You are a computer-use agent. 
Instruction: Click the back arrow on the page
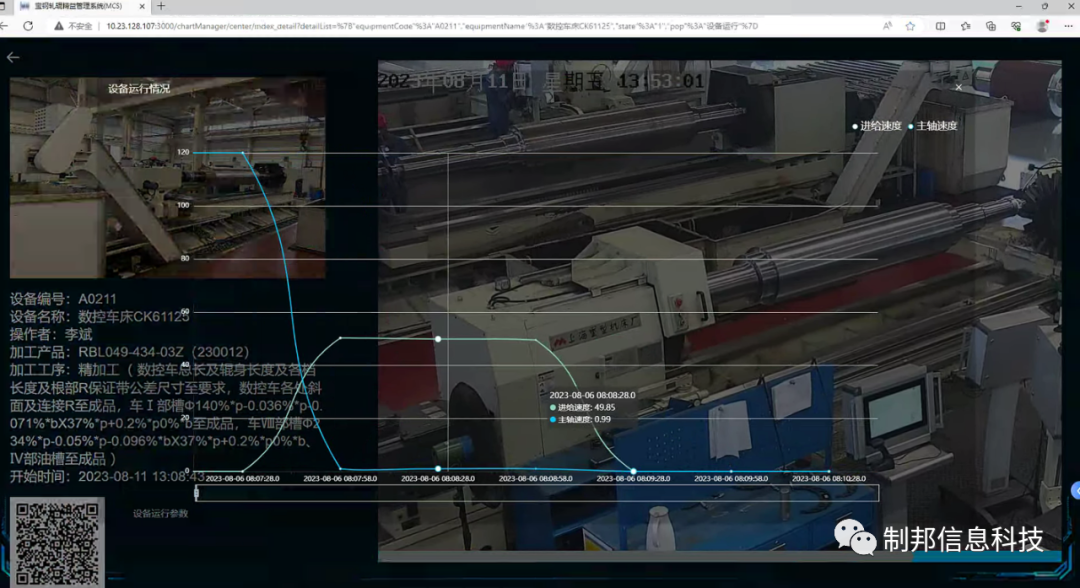pyautogui.click(x=13, y=57)
